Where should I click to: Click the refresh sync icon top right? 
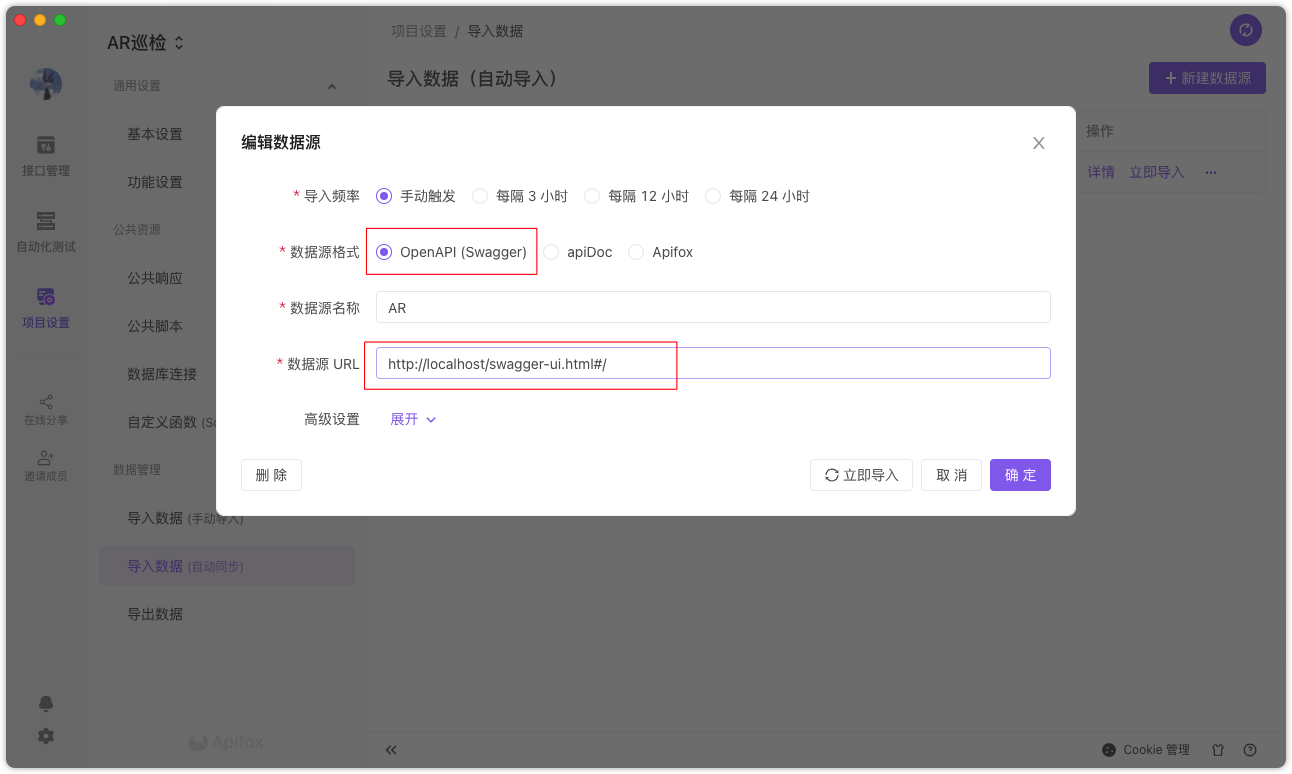click(x=1245, y=30)
